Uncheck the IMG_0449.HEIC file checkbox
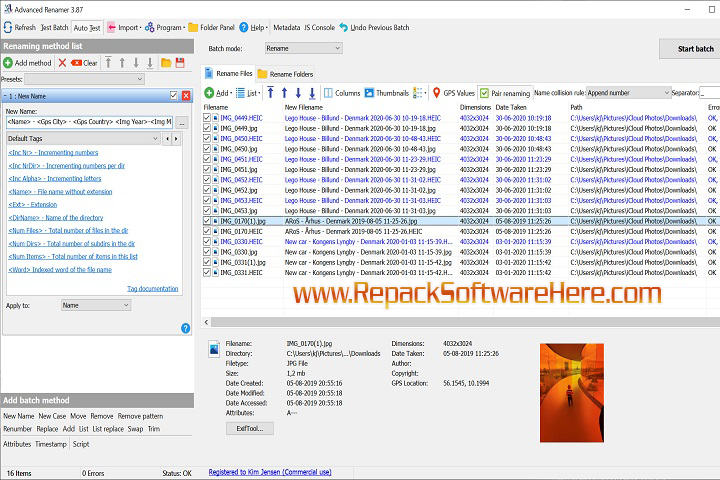This screenshot has width=720, height=480. pos(207,118)
